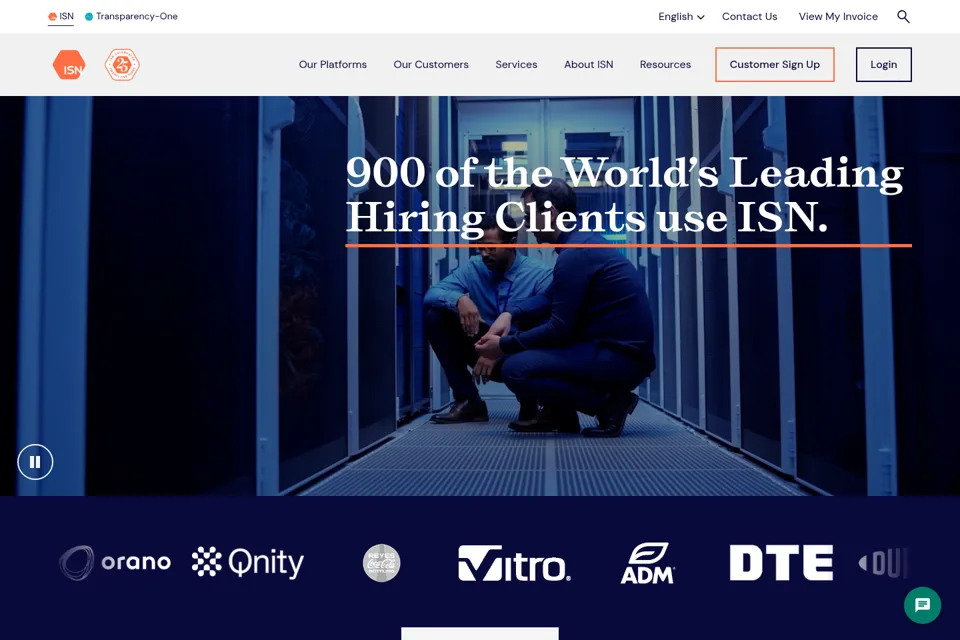Click the 25th anniversary badge logo
The height and width of the screenshot is (640, 960).
[x=122, y=64]
